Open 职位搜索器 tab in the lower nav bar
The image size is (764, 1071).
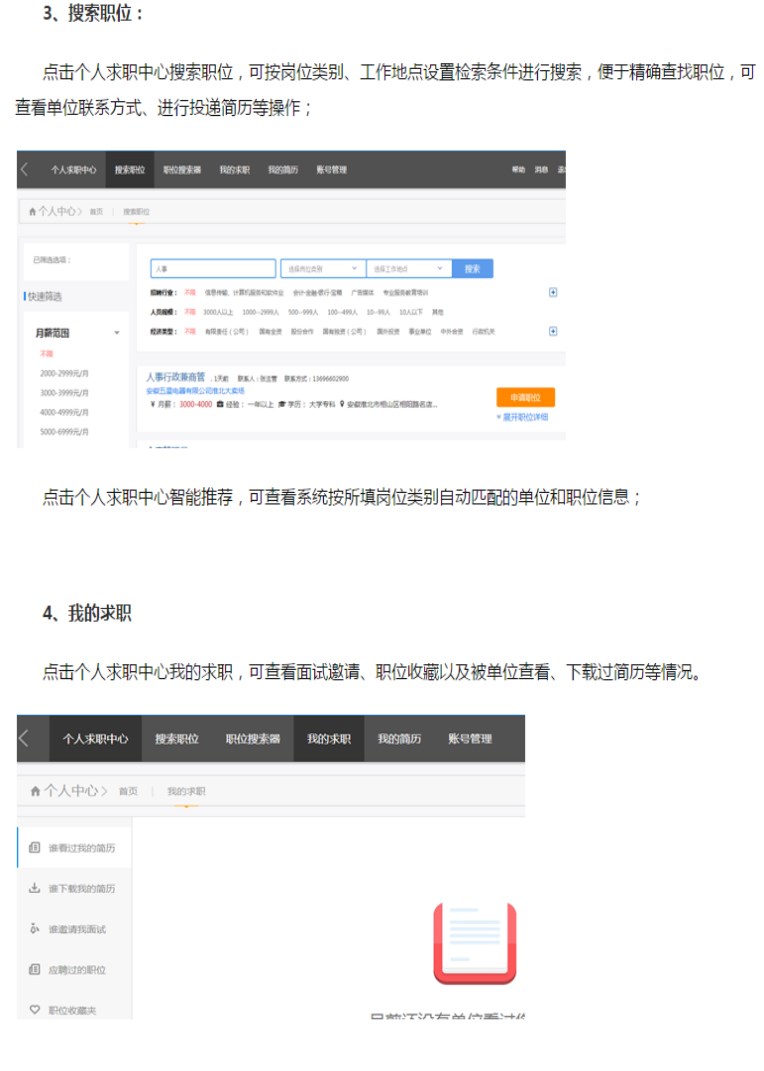tap(252, 739)
